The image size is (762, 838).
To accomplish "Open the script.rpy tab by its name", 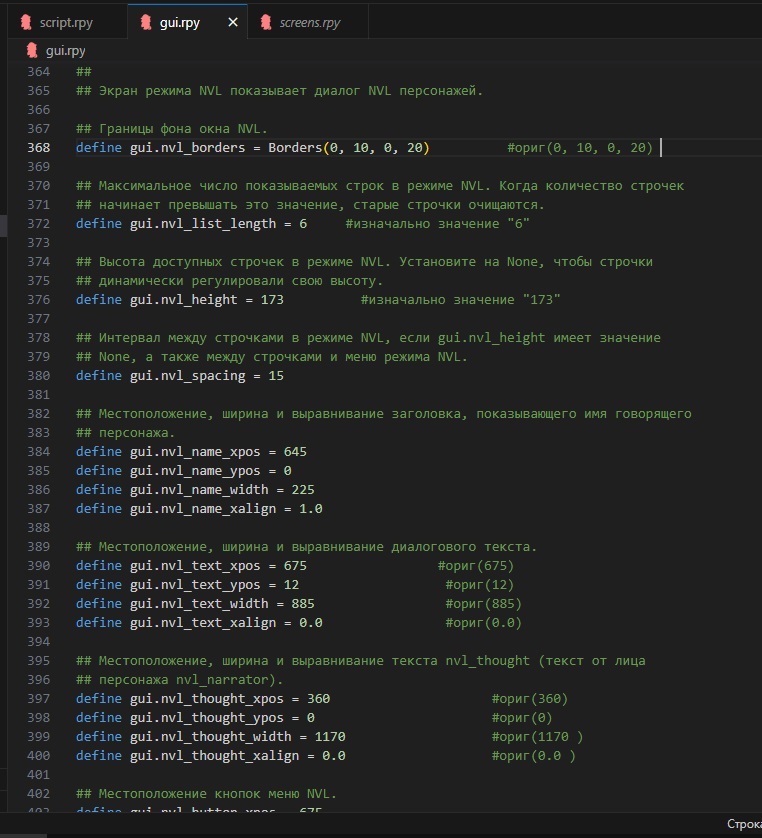I will 66,22.
